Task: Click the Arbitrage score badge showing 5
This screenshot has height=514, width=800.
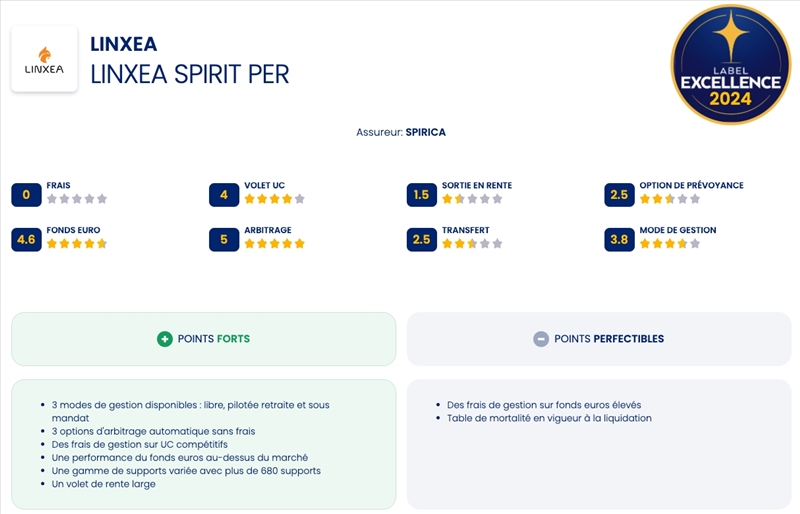Action: [224, 240]
